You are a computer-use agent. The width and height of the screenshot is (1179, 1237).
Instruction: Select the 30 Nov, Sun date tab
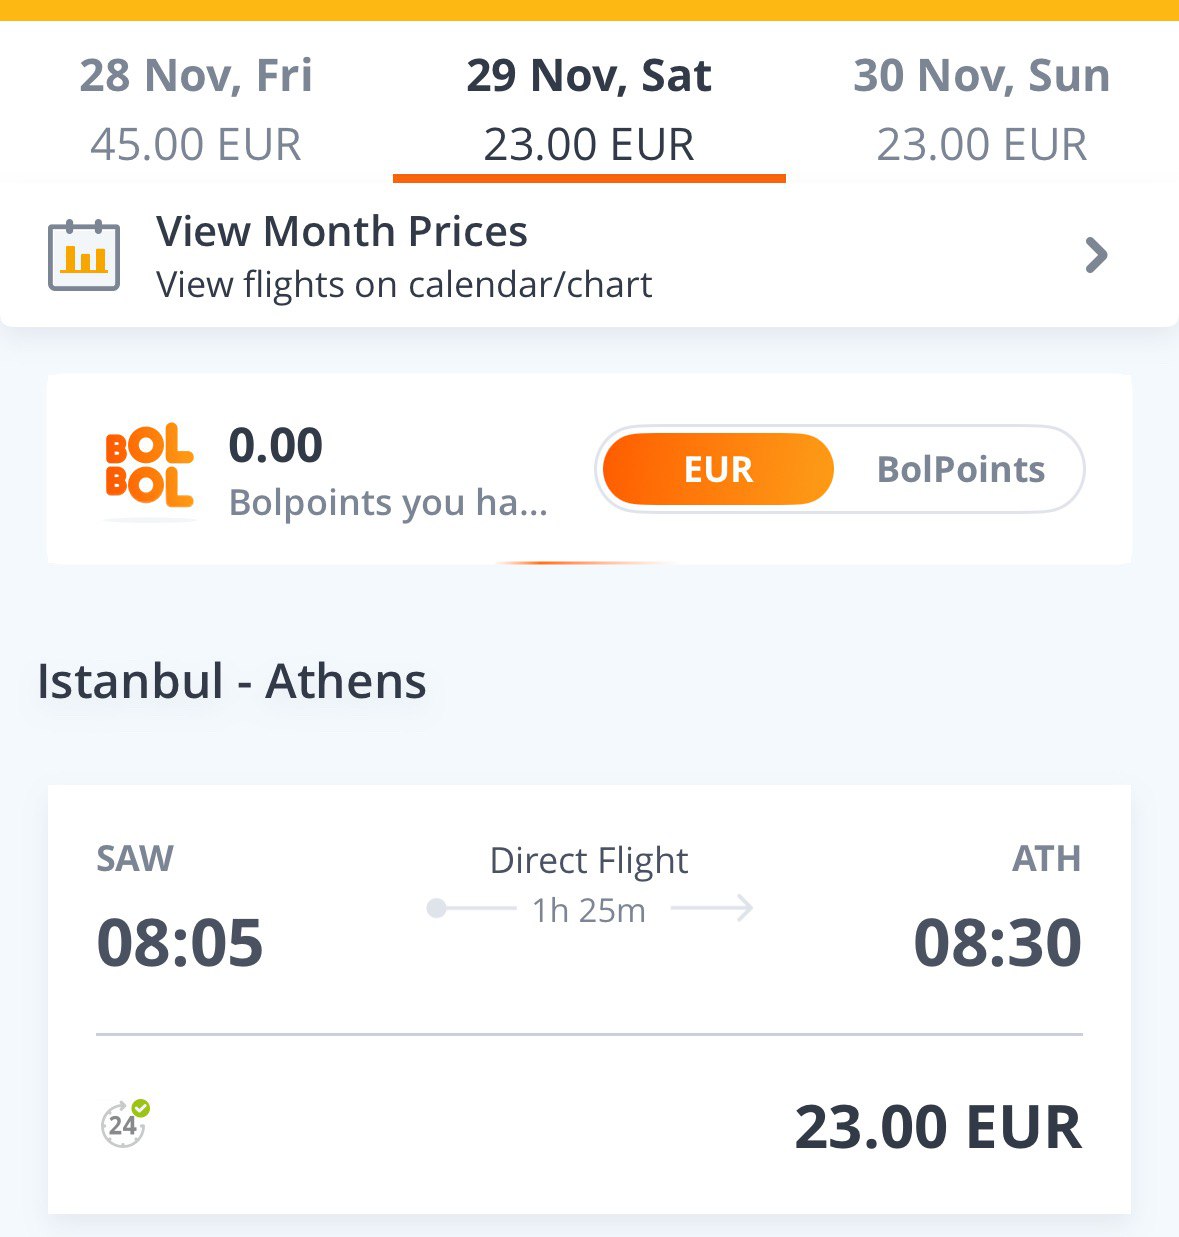(x=982, y=109)
